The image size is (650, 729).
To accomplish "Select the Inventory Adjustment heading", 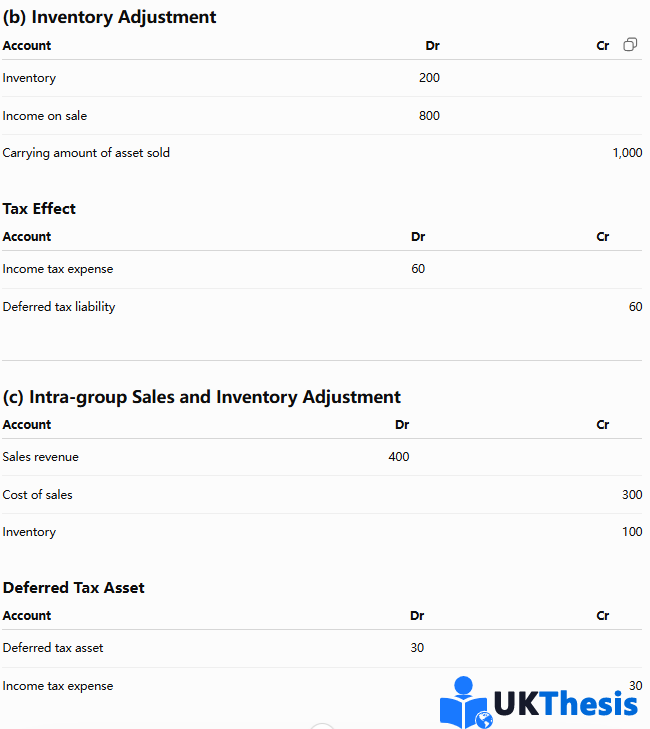I will (x=109, y=17).
